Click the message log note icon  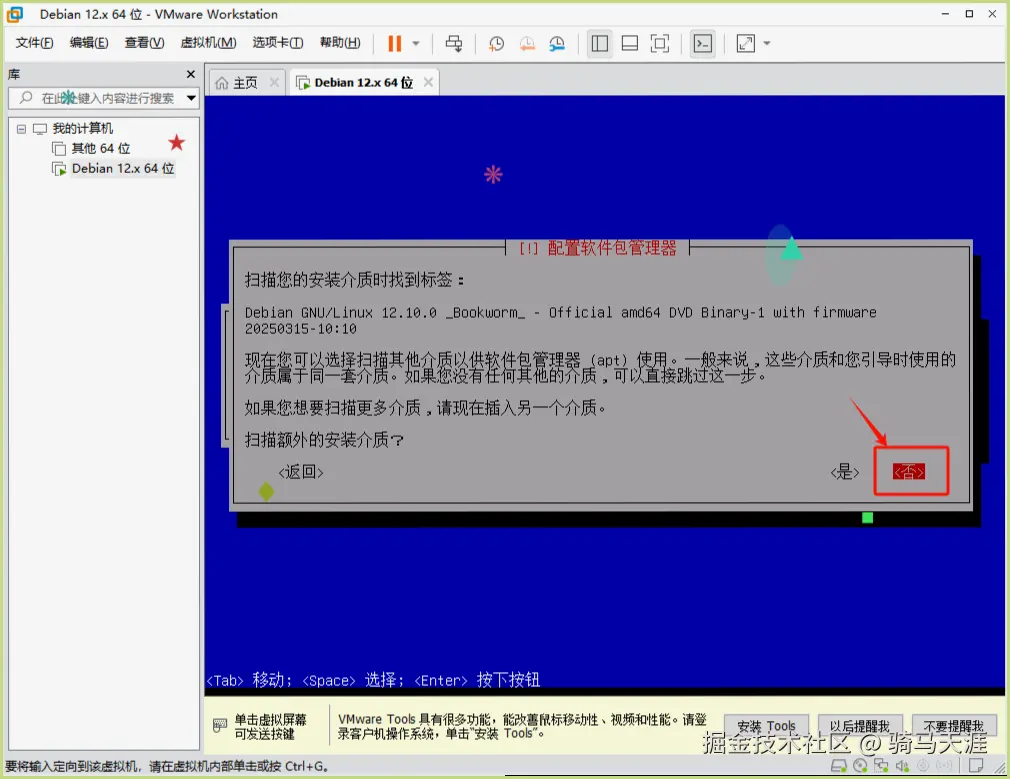click(976, 765)
